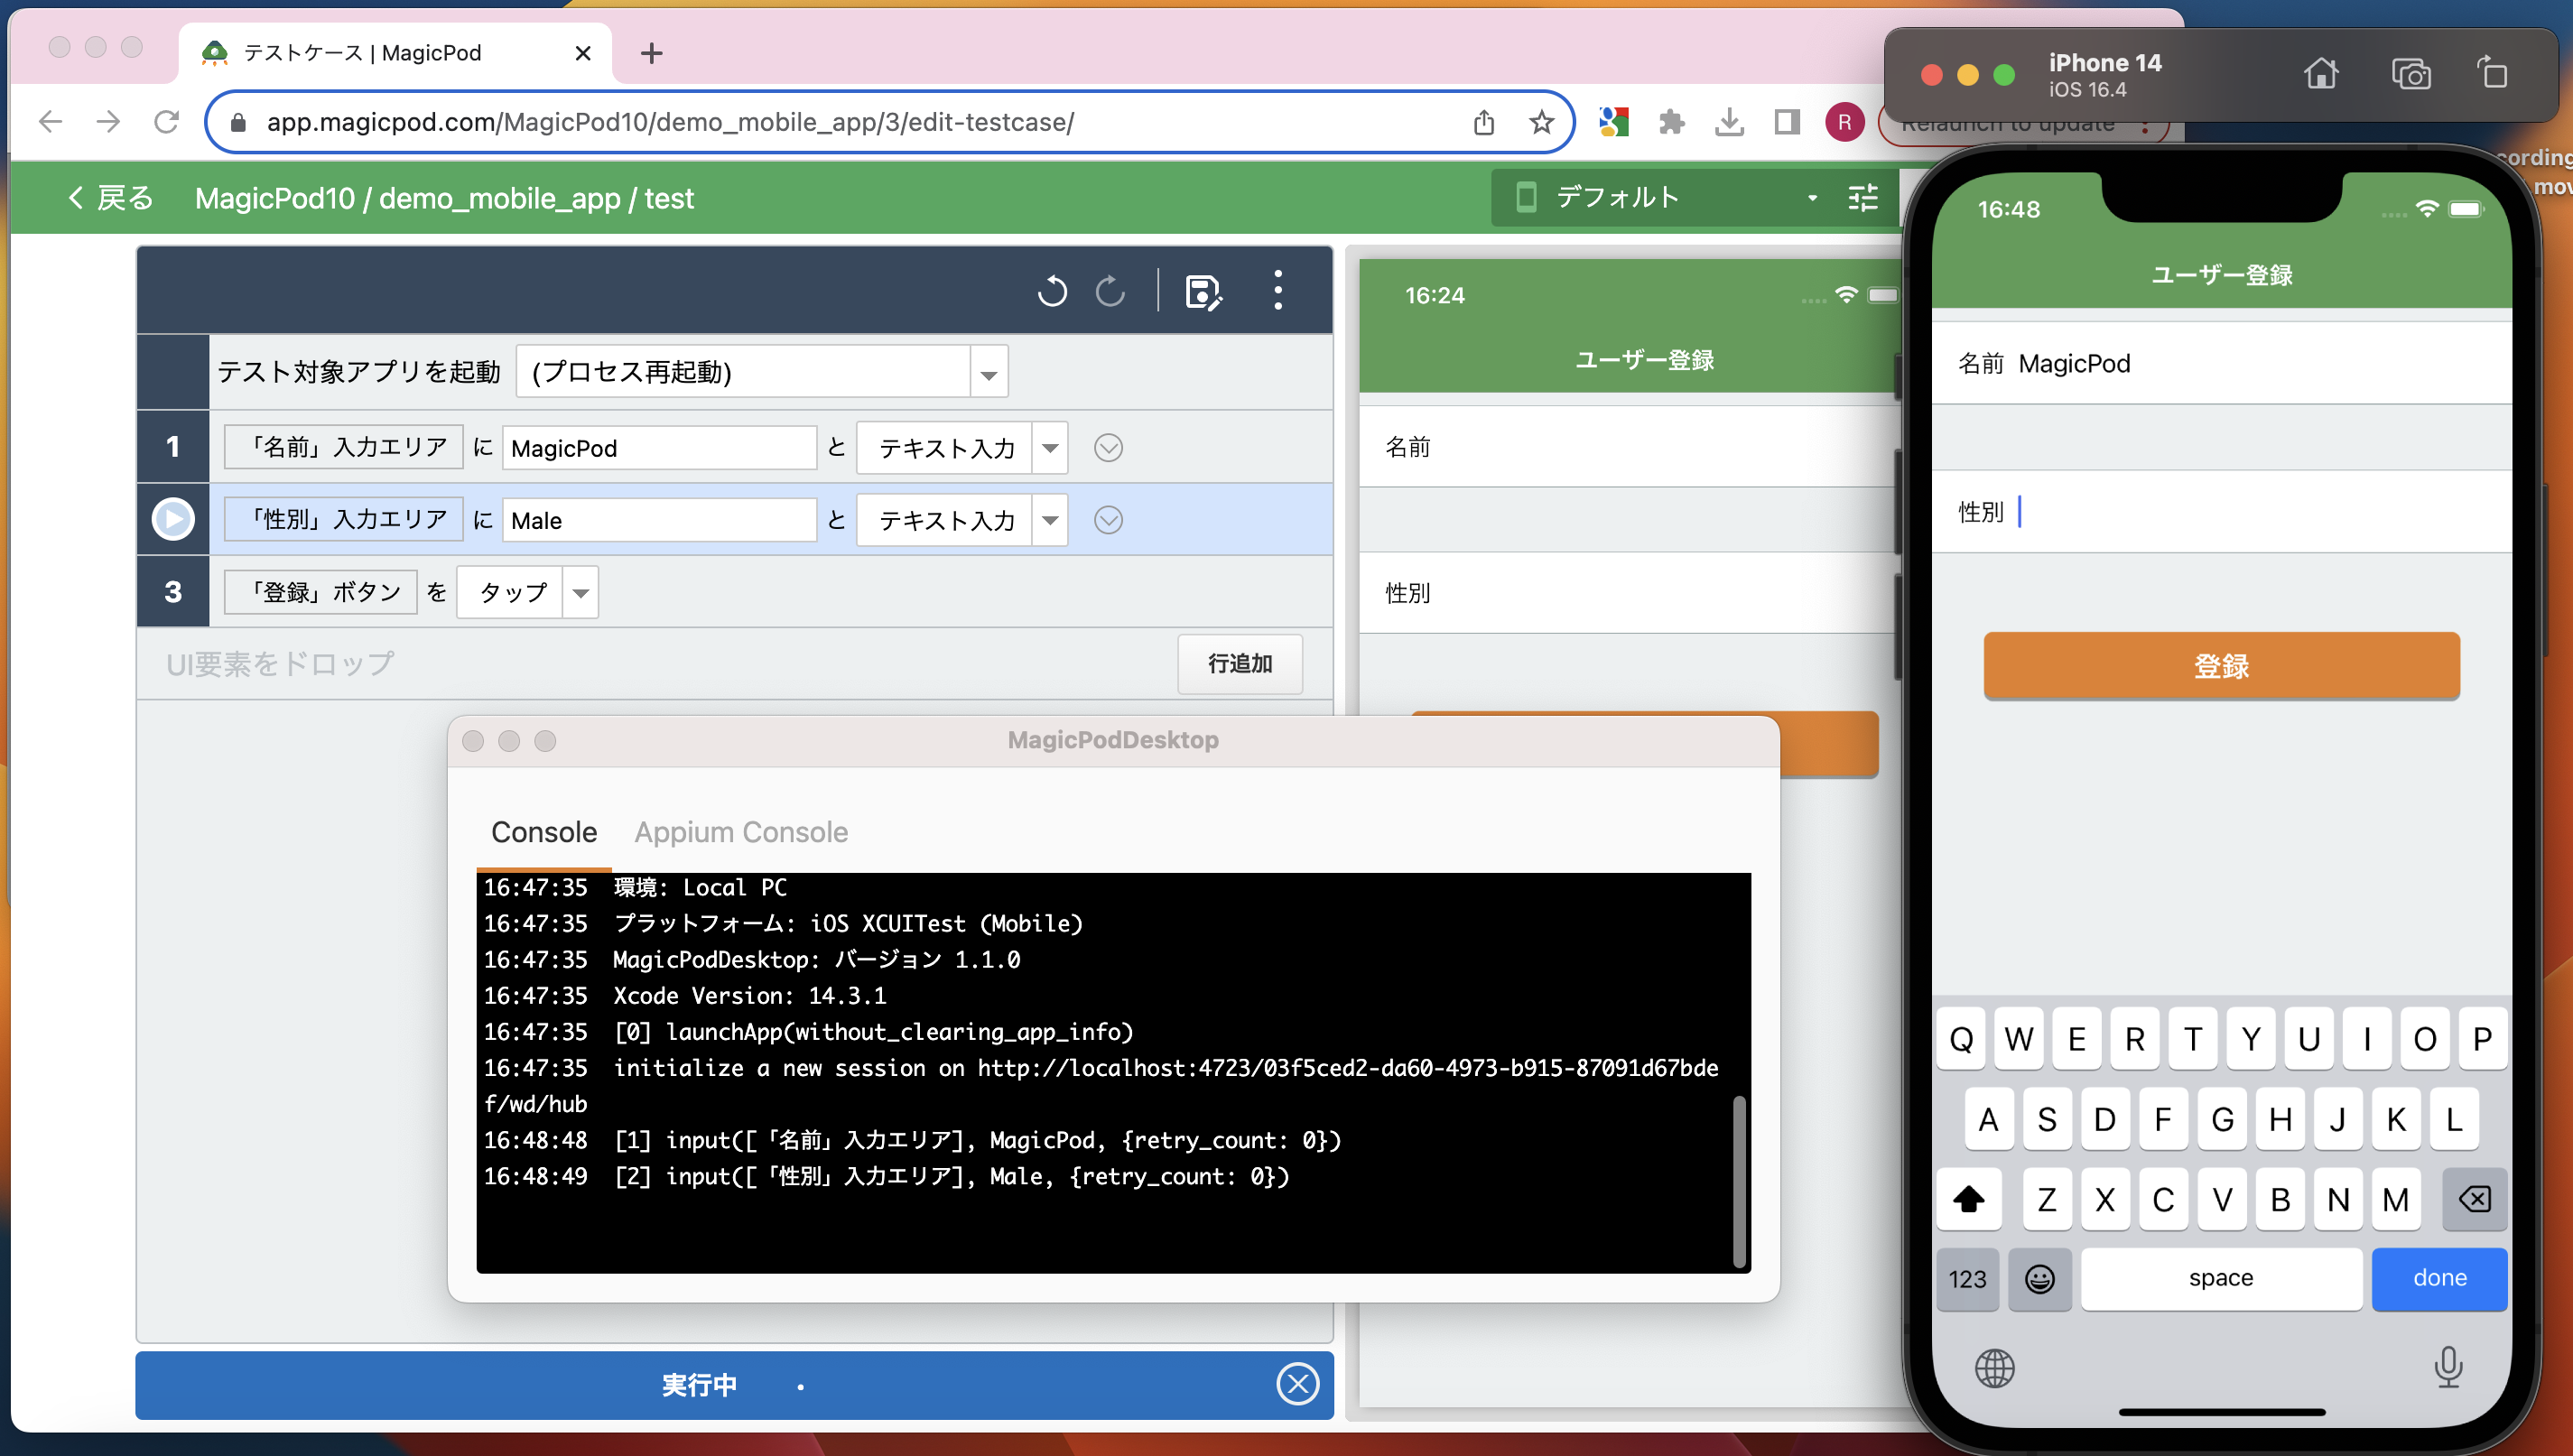This screenshot has width=2573, height=1456.
Task: Tap the emoji key on the iPhone keyboard
Action: (x=2039, y=1278)
